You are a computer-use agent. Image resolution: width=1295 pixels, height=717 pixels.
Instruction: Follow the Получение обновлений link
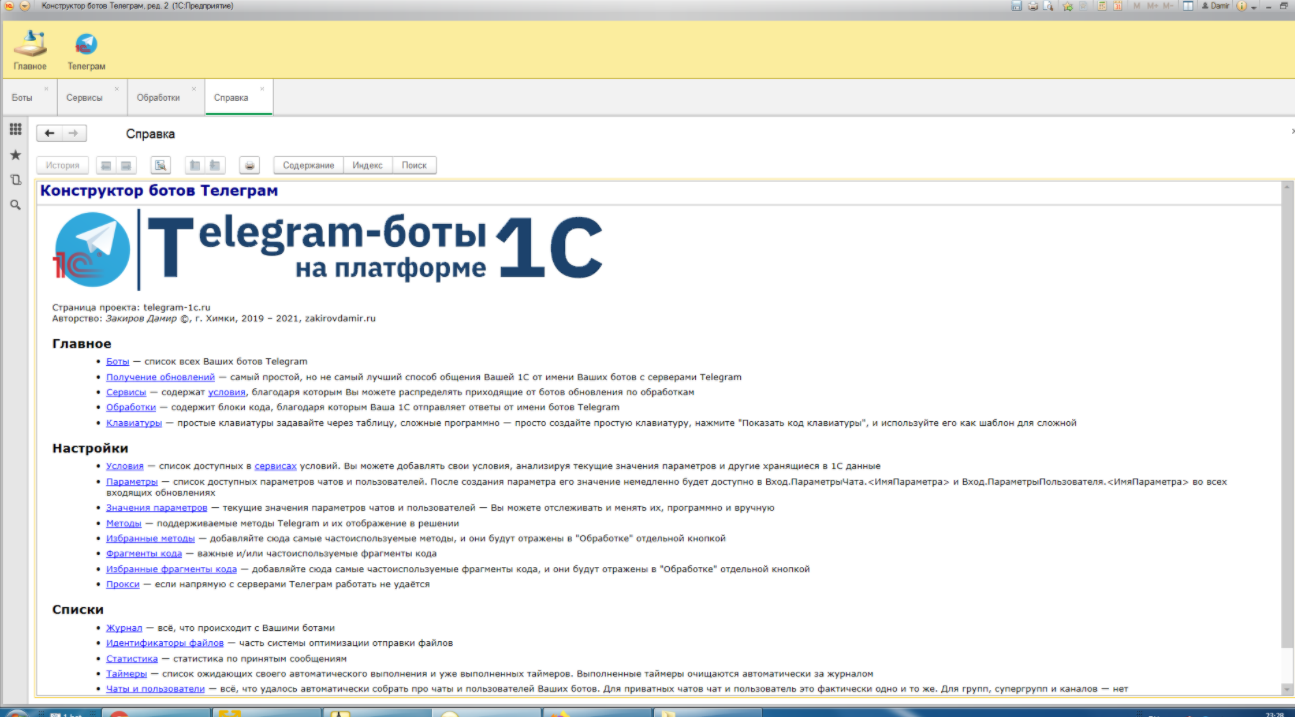(160, 377)
